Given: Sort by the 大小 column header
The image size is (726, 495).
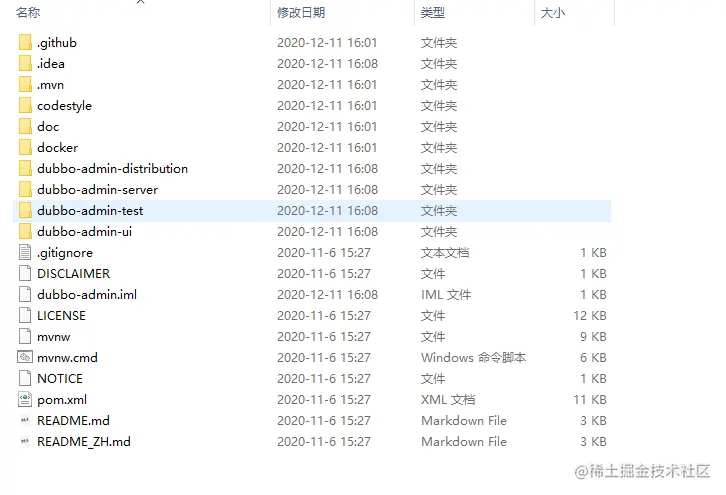Looking at the screenshot, I should coord(553,13).
